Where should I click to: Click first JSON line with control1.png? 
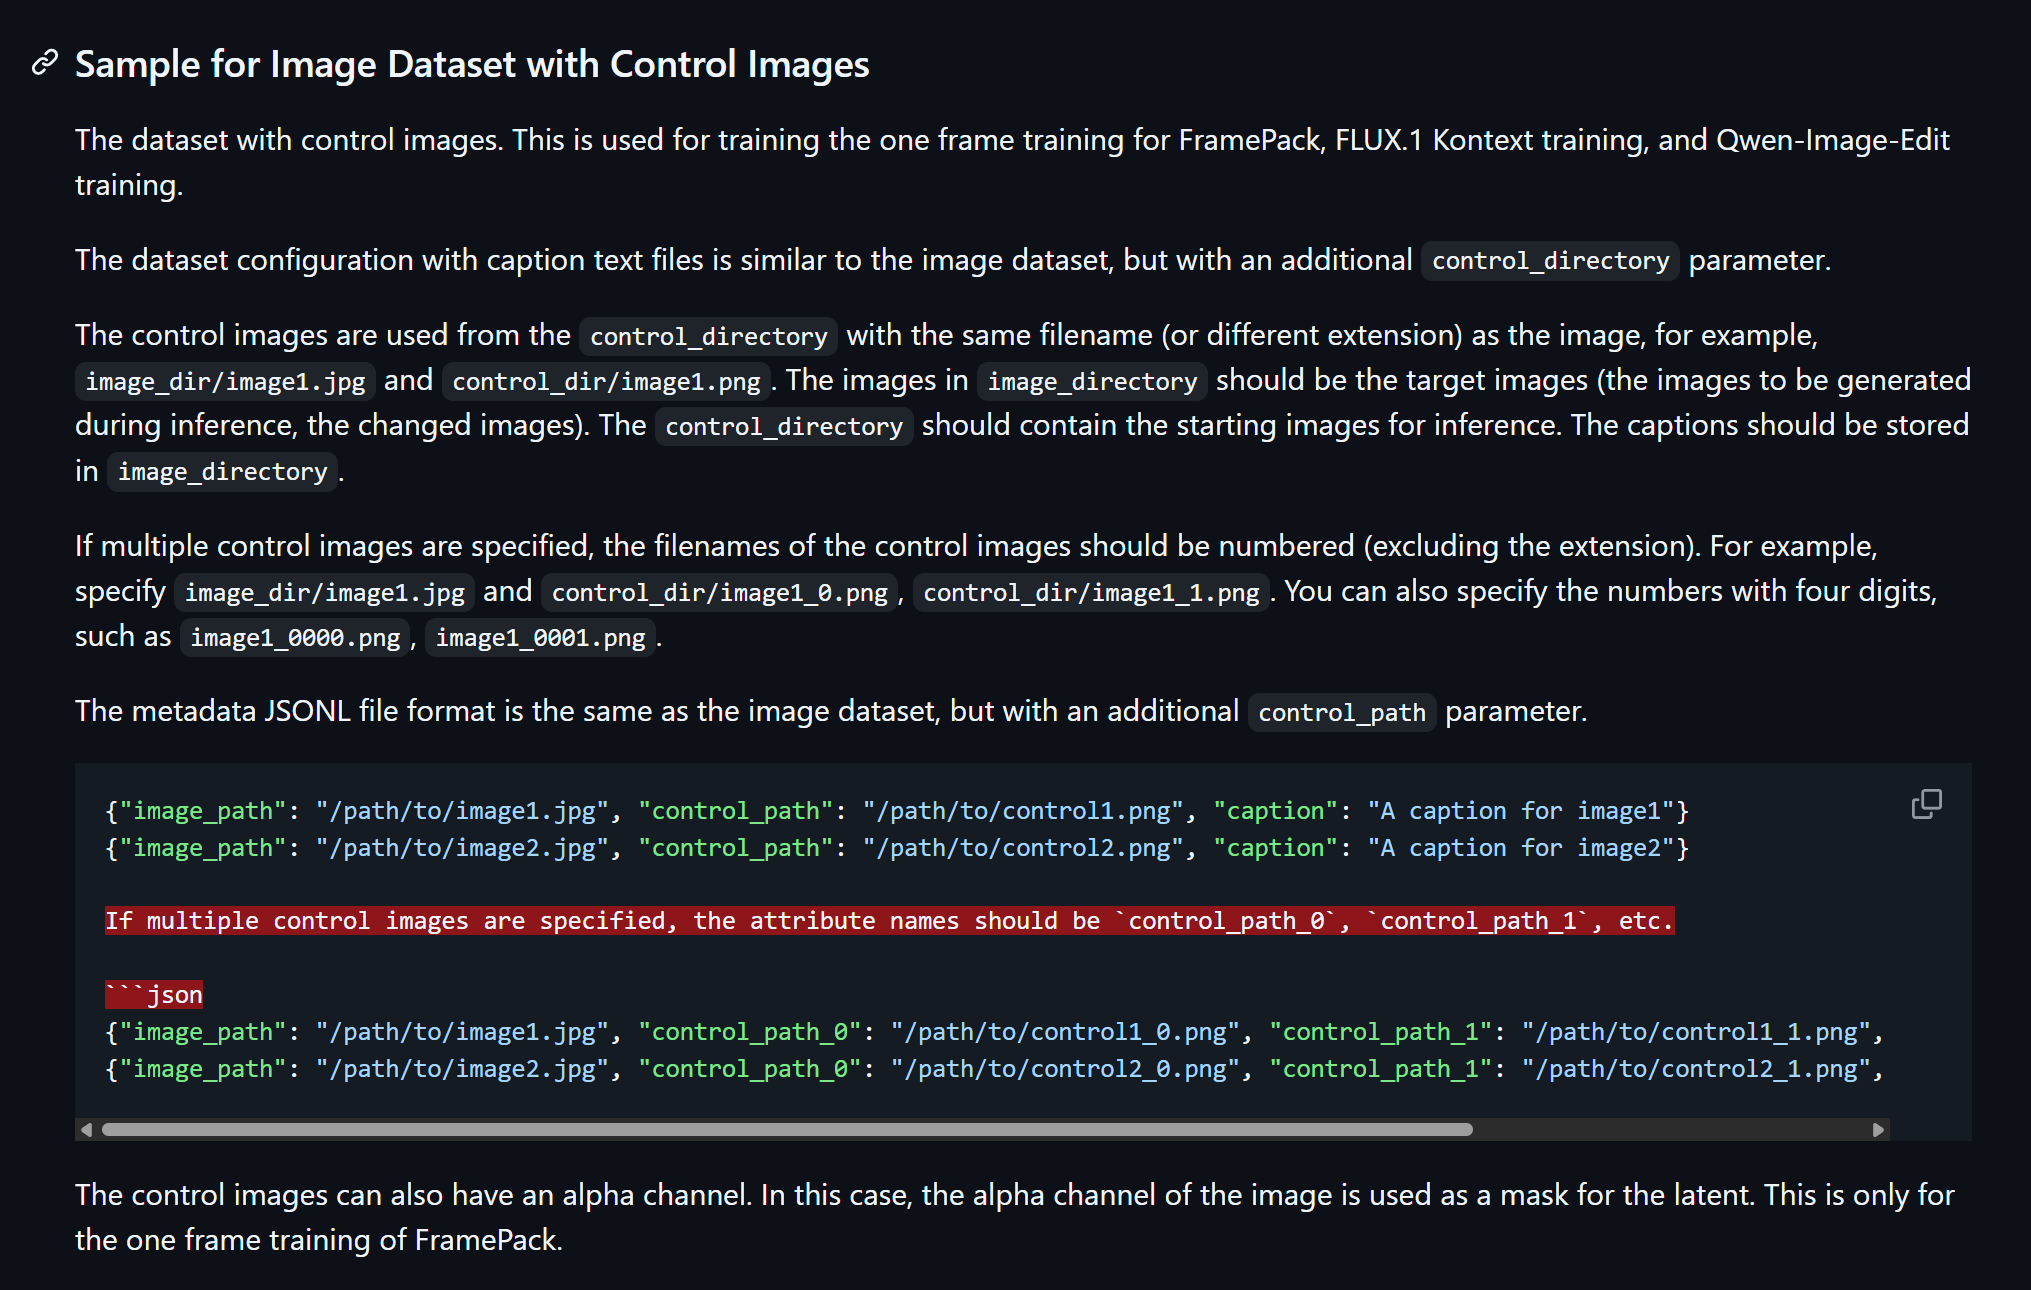pos(896,811)
